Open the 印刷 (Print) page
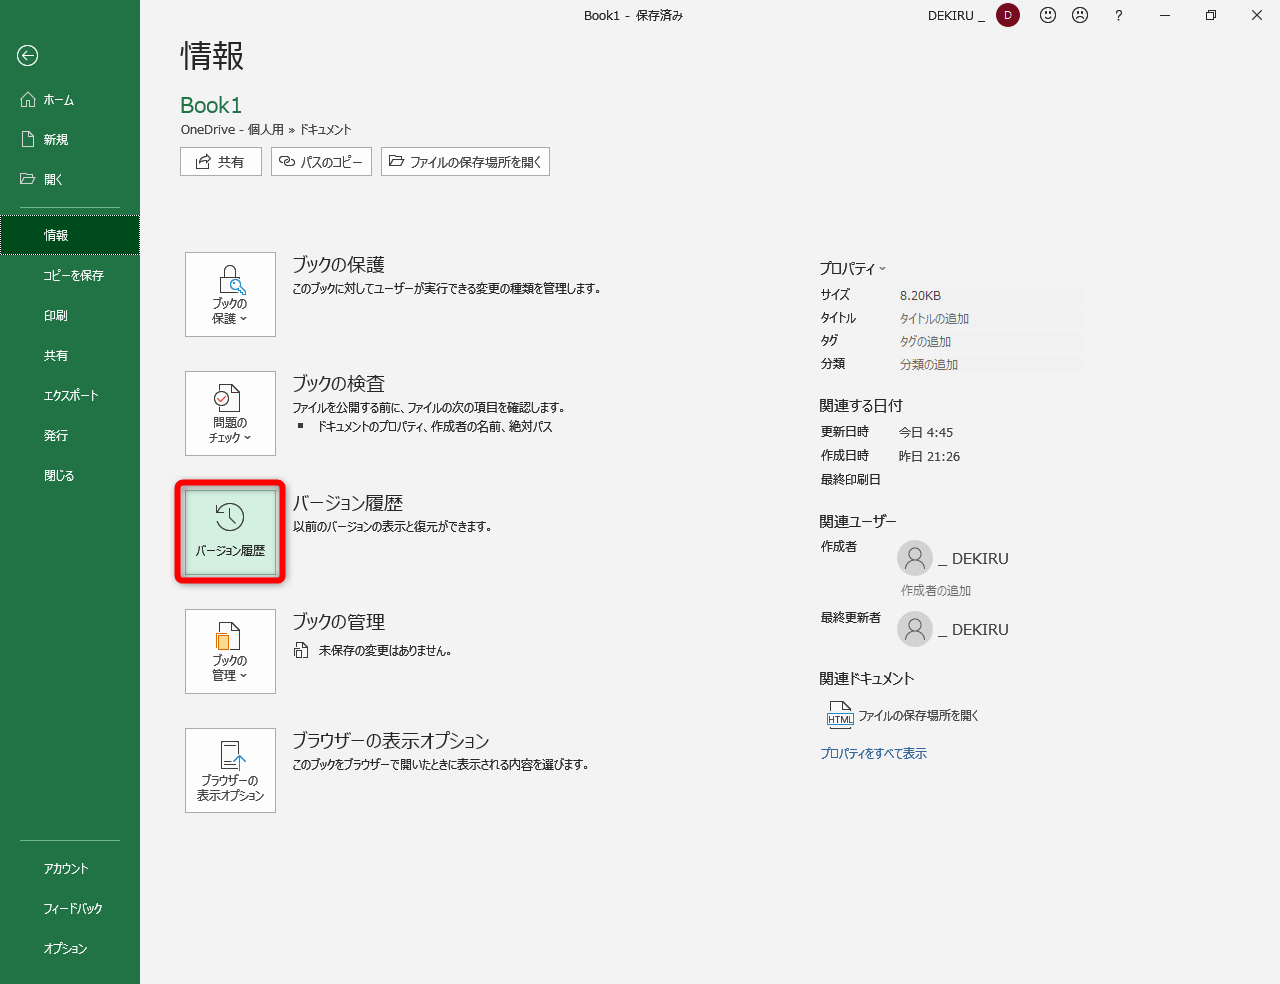The width and height of the screenshot is (1280, 984). point(70,316)
